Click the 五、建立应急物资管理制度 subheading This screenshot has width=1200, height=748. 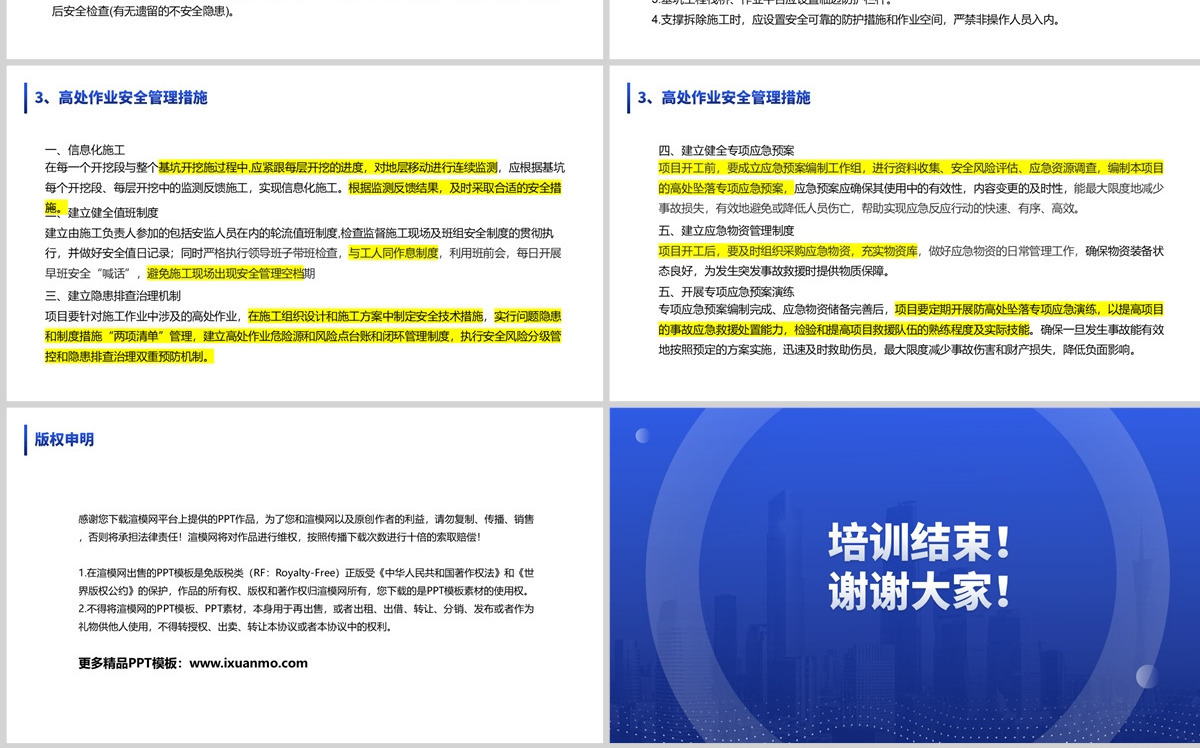[x=726, y=231]
